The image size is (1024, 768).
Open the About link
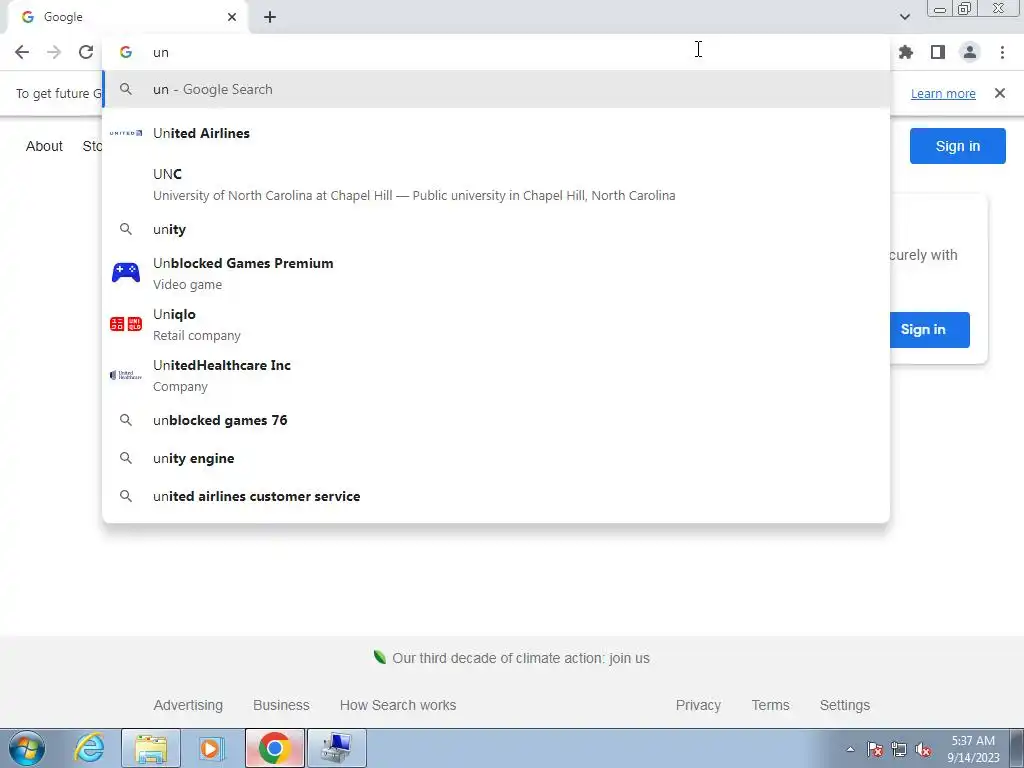pos(44,146)
